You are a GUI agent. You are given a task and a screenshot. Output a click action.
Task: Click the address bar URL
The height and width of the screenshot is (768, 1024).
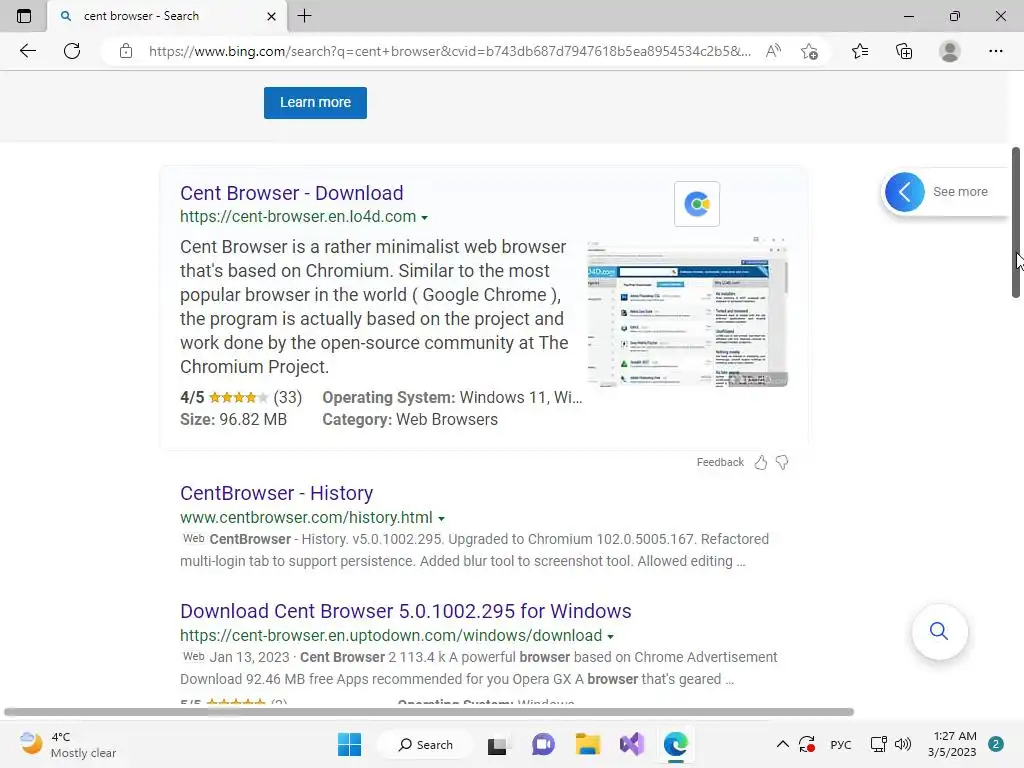pyautogui.click(x=449, y=51)
